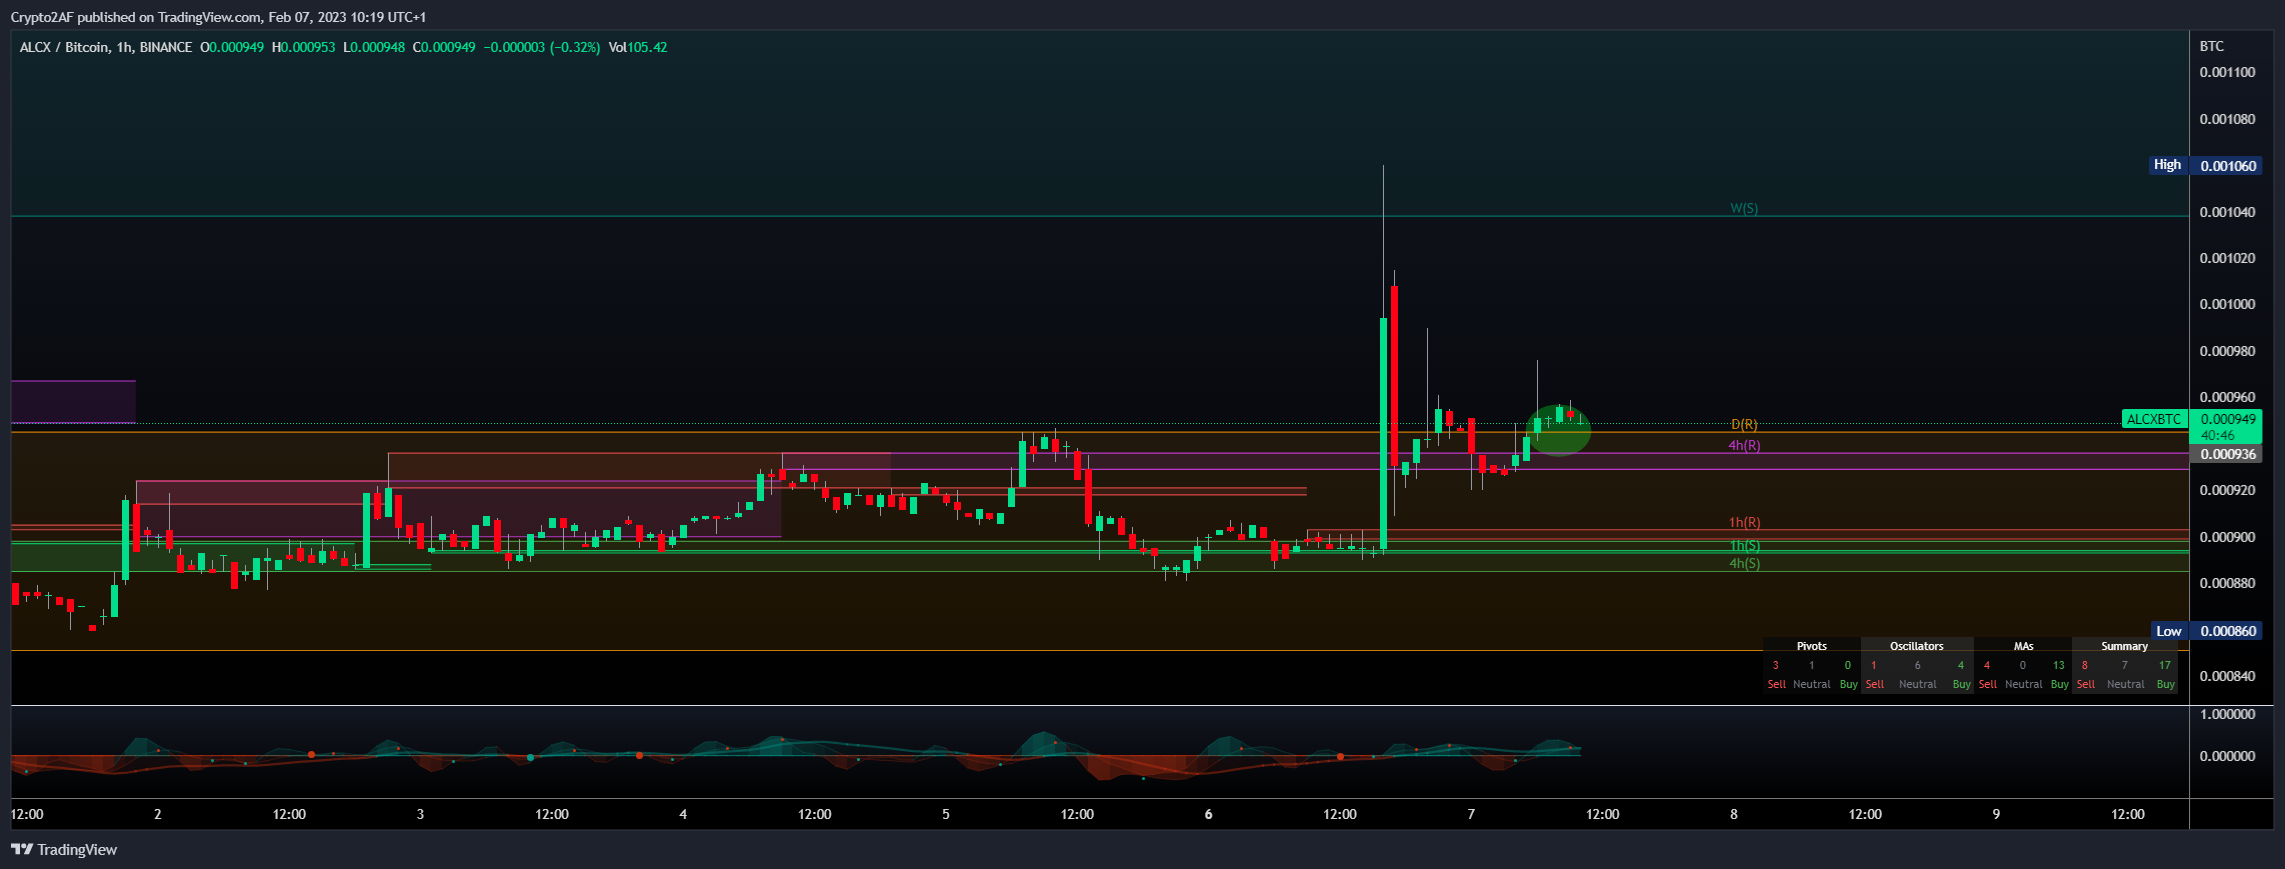Click the Low label tag

tap(2168, 631)
